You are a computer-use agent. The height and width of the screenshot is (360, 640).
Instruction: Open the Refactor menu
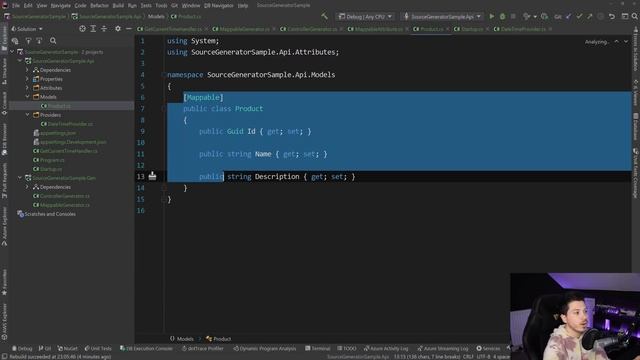[99, 6]
